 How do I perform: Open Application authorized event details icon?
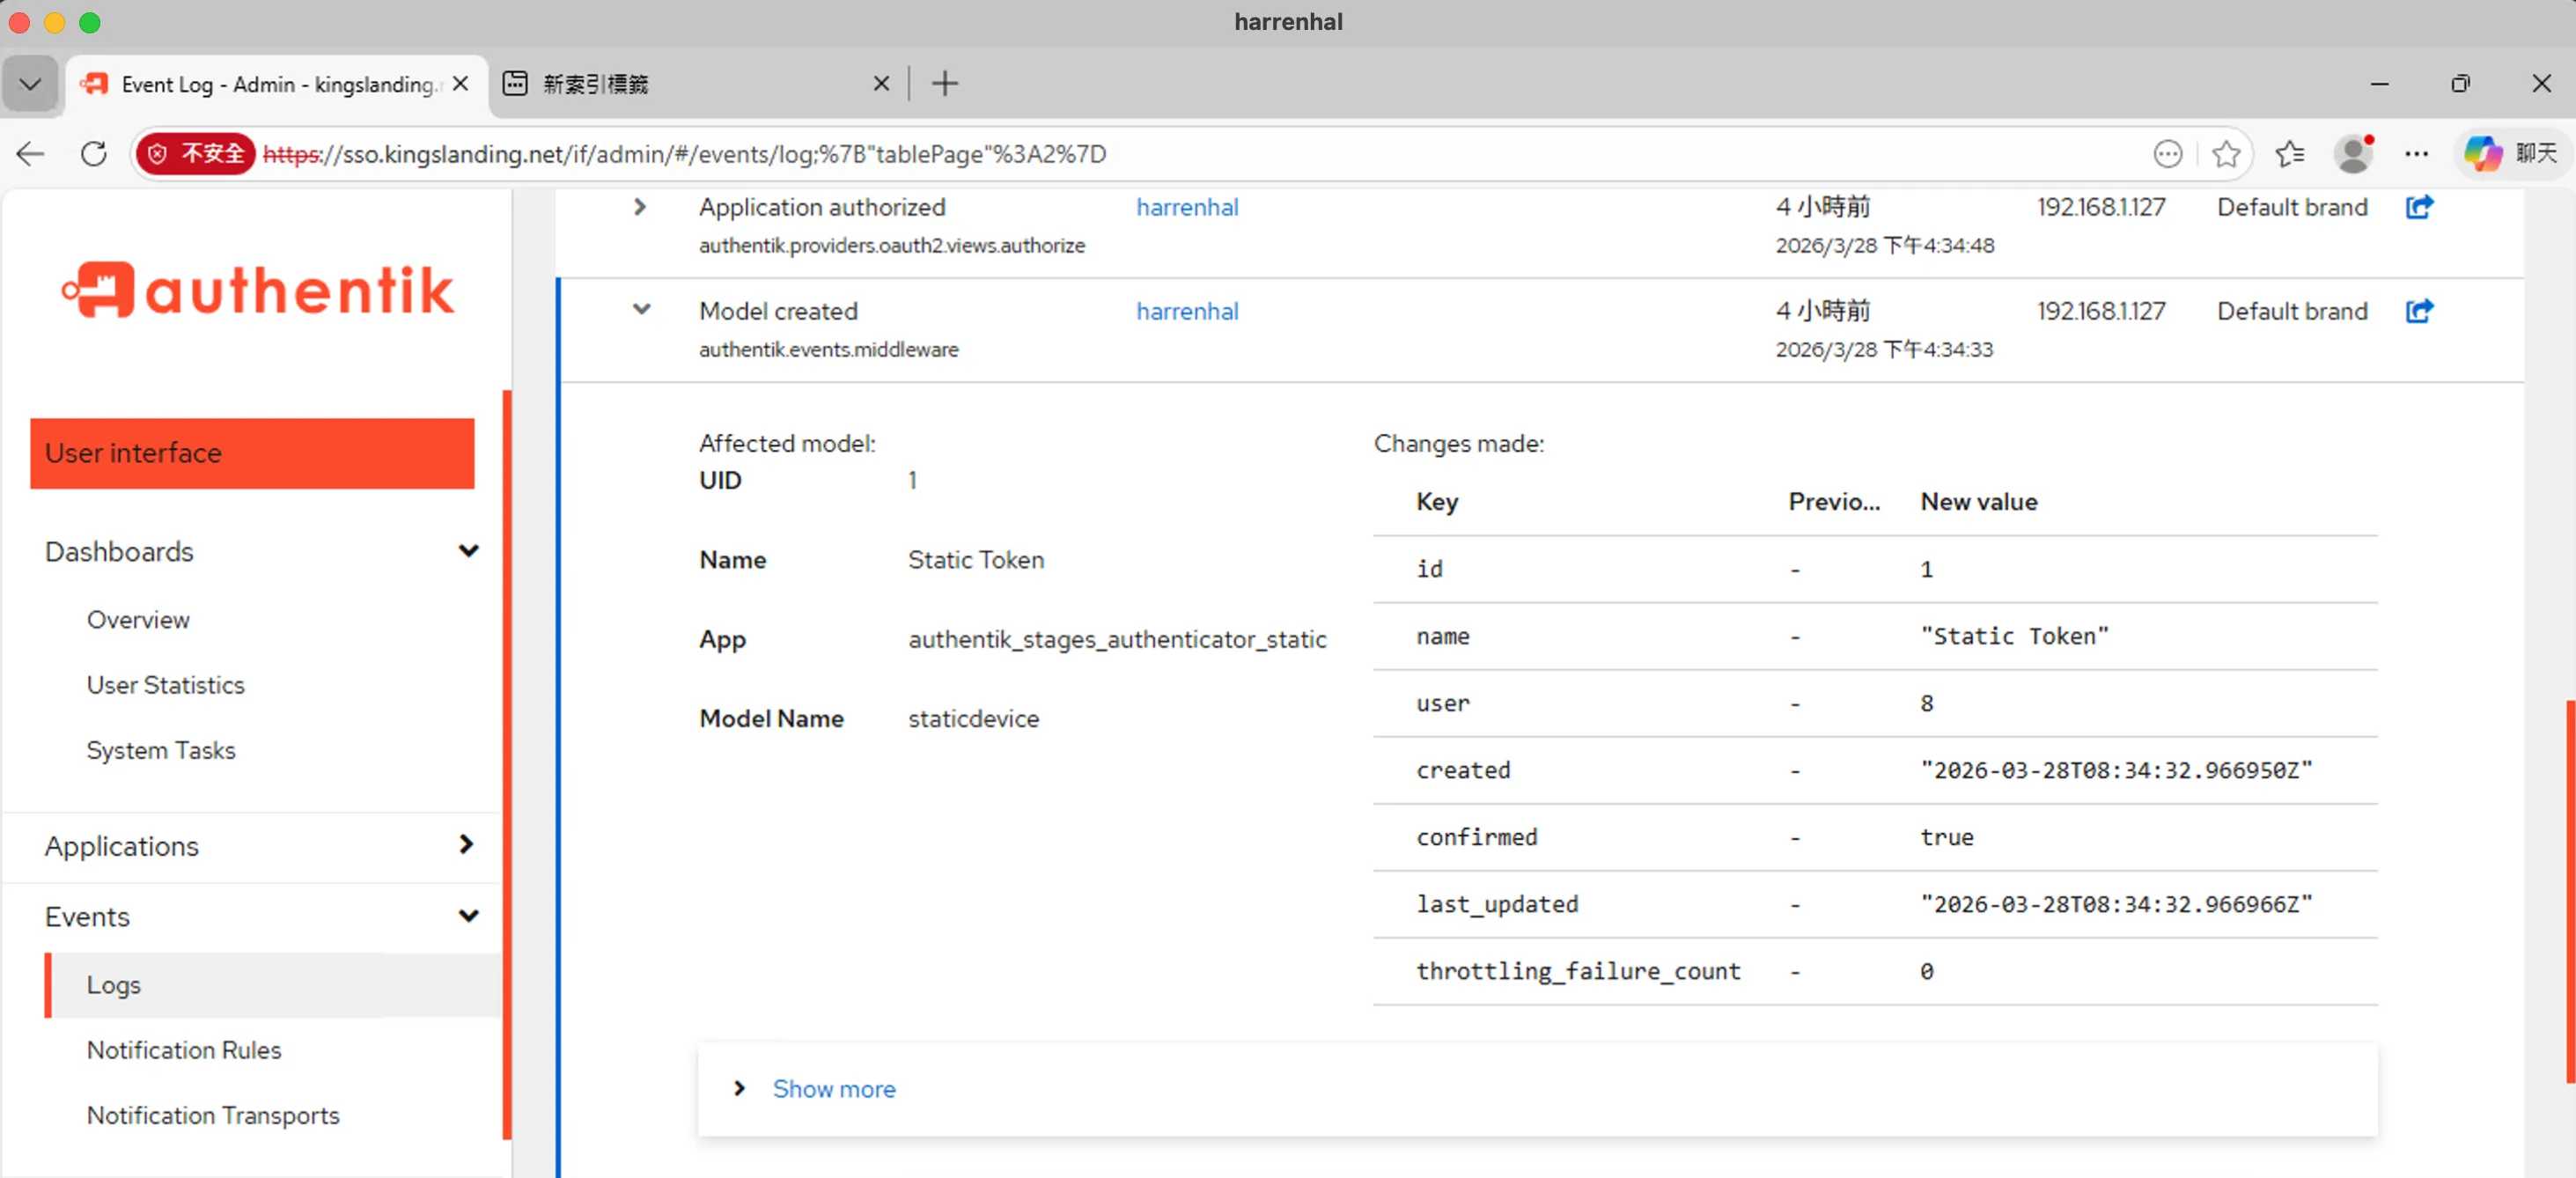[x=2418, y=207]
